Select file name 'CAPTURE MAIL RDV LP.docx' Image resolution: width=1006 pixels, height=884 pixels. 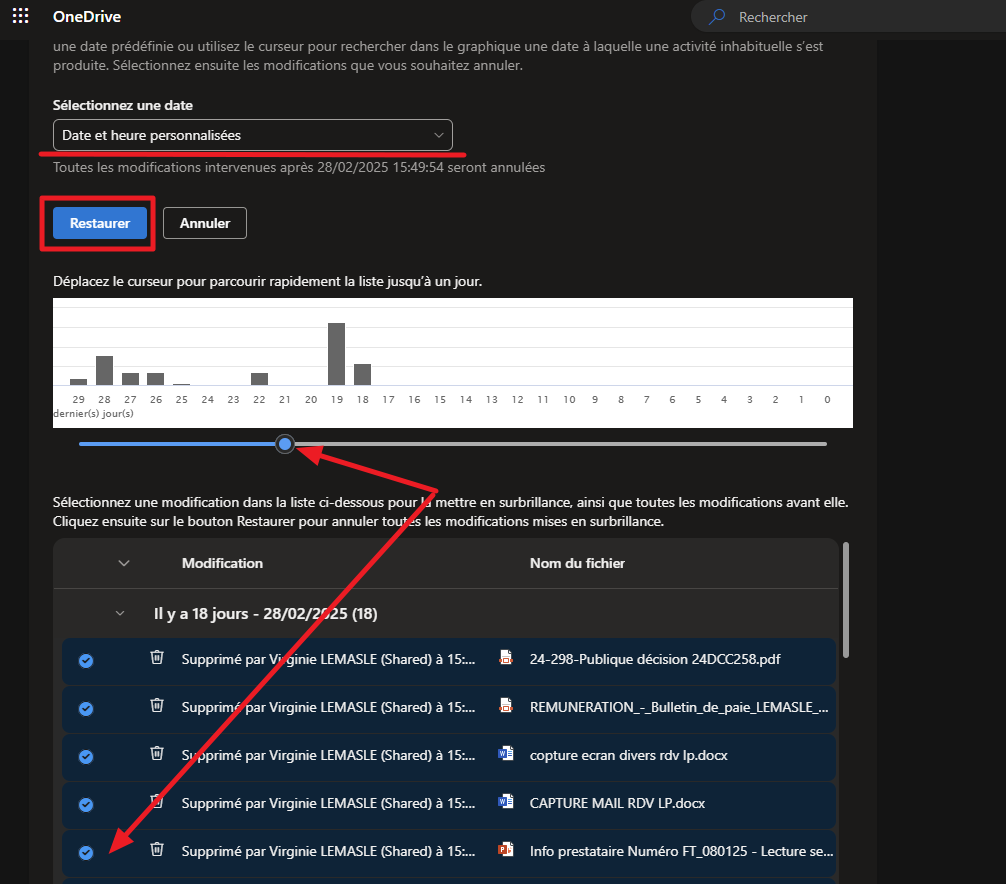617,803
